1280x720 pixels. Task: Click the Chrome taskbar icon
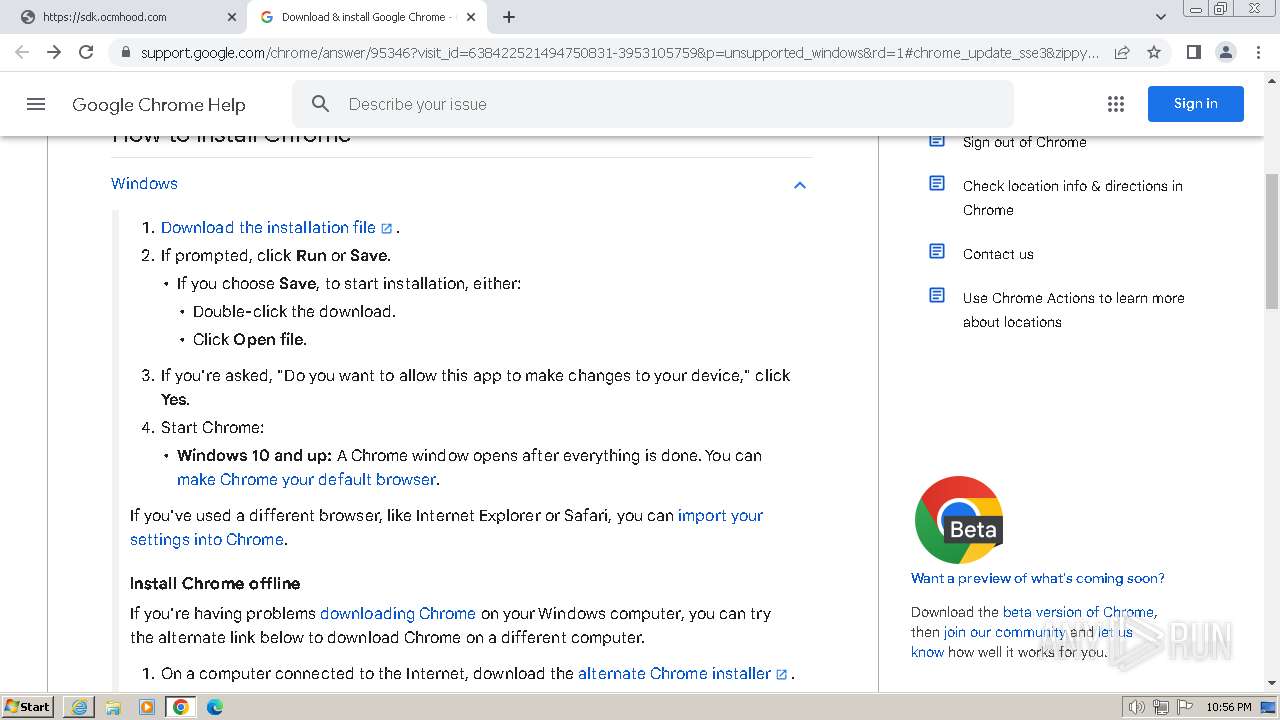(181, 707)
